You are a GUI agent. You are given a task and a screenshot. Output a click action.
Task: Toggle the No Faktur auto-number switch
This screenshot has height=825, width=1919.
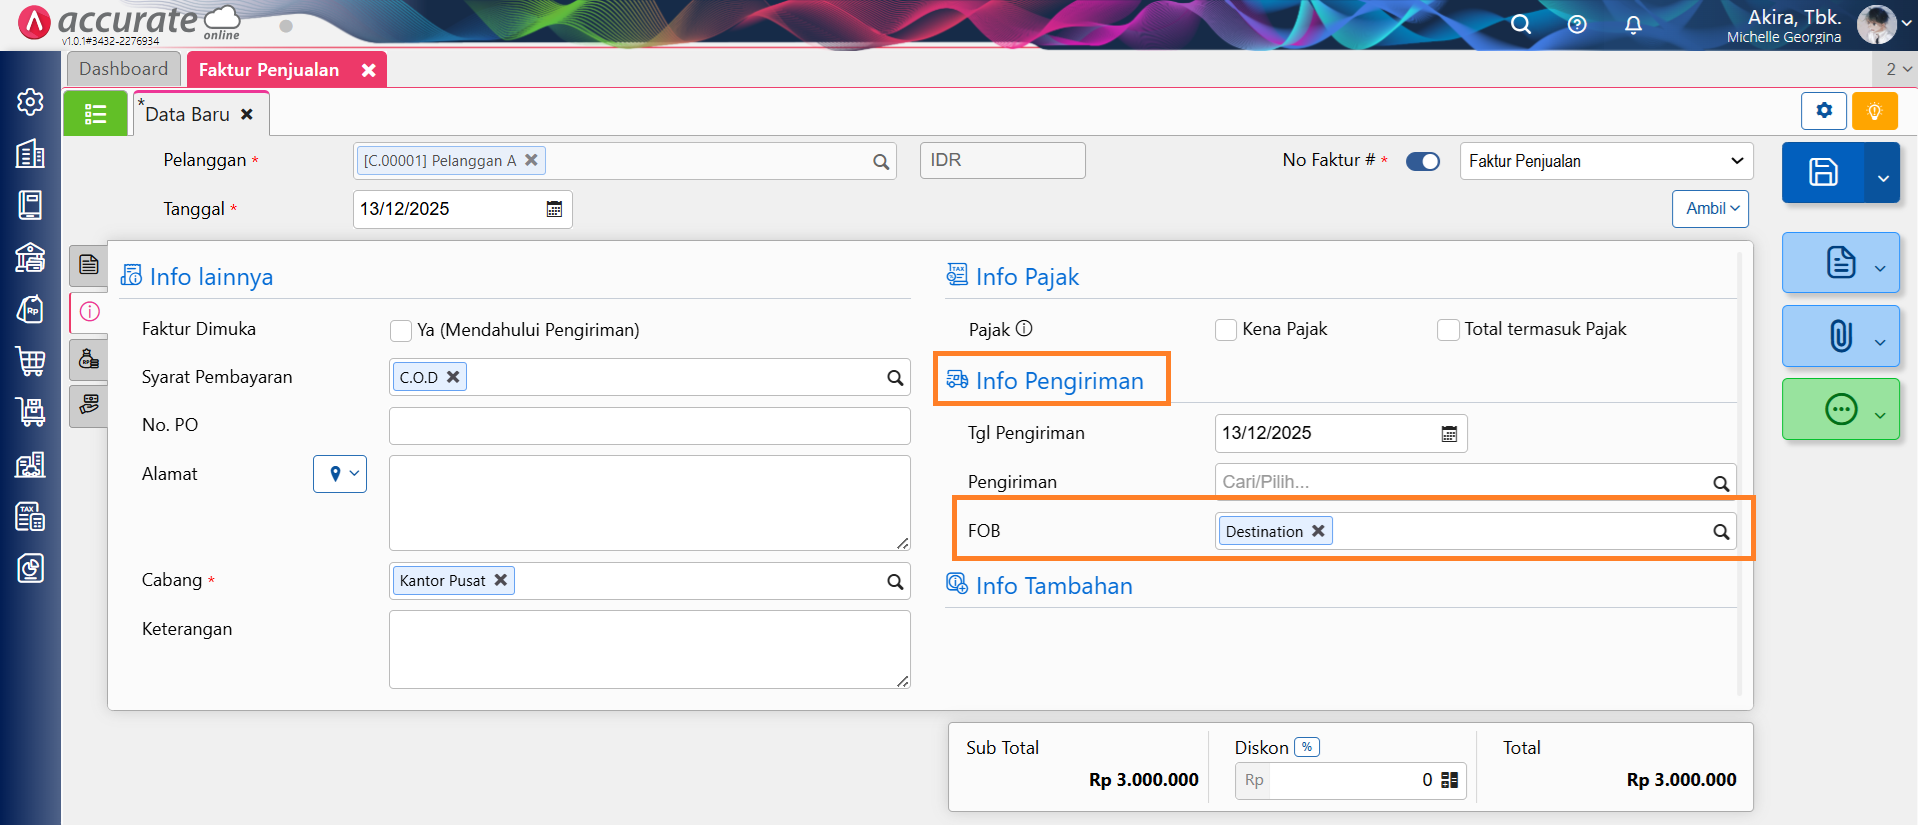click(x=1422, y=161)
